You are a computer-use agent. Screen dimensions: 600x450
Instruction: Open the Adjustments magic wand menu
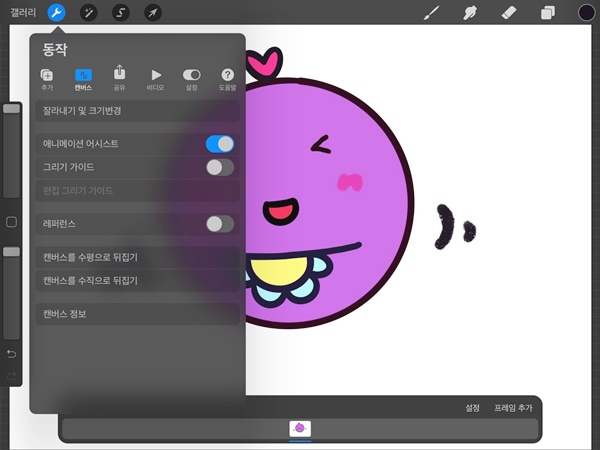(x=88, y=13)
